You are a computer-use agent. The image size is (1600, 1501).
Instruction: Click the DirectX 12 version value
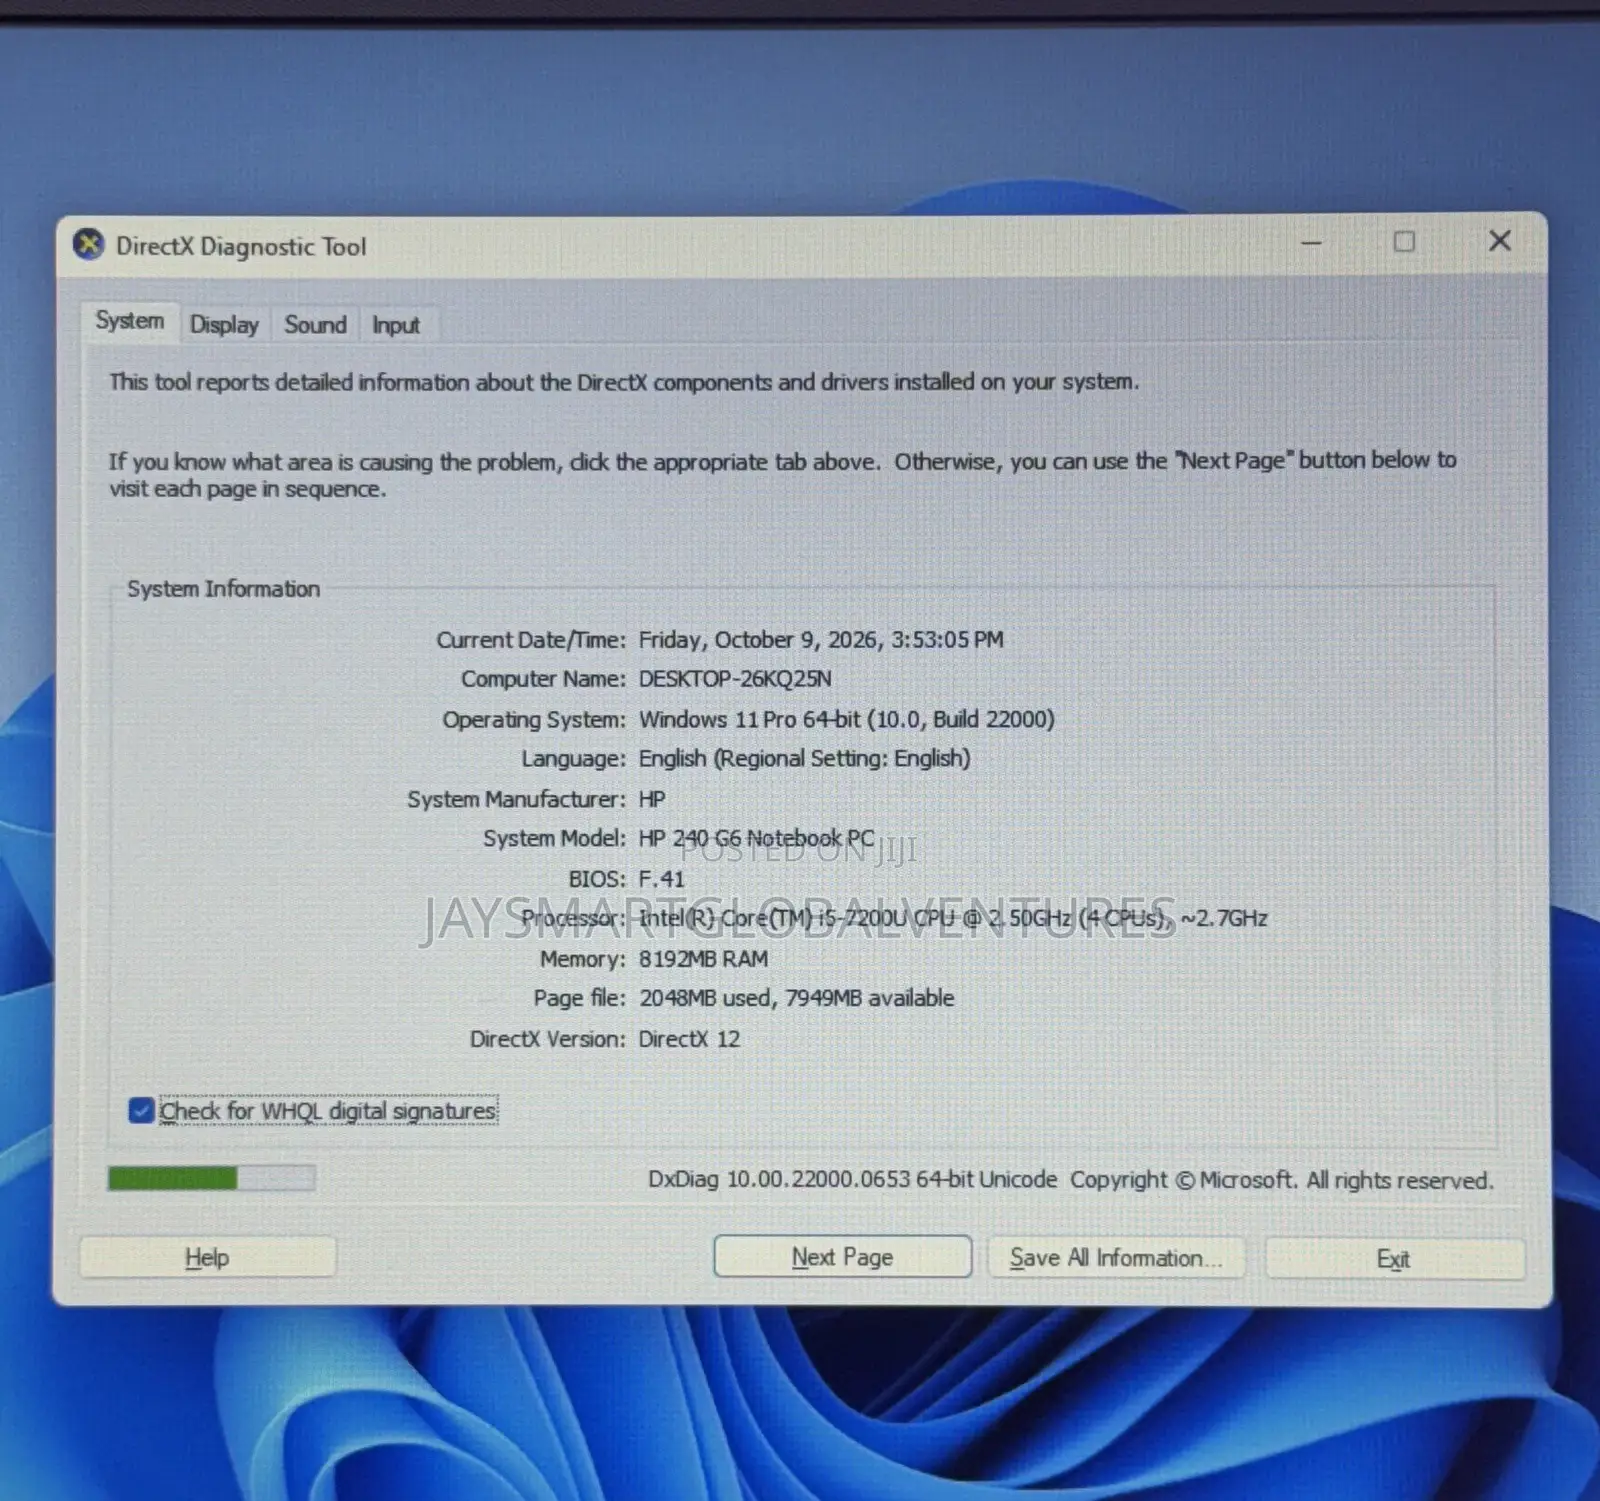(689, 1039)
